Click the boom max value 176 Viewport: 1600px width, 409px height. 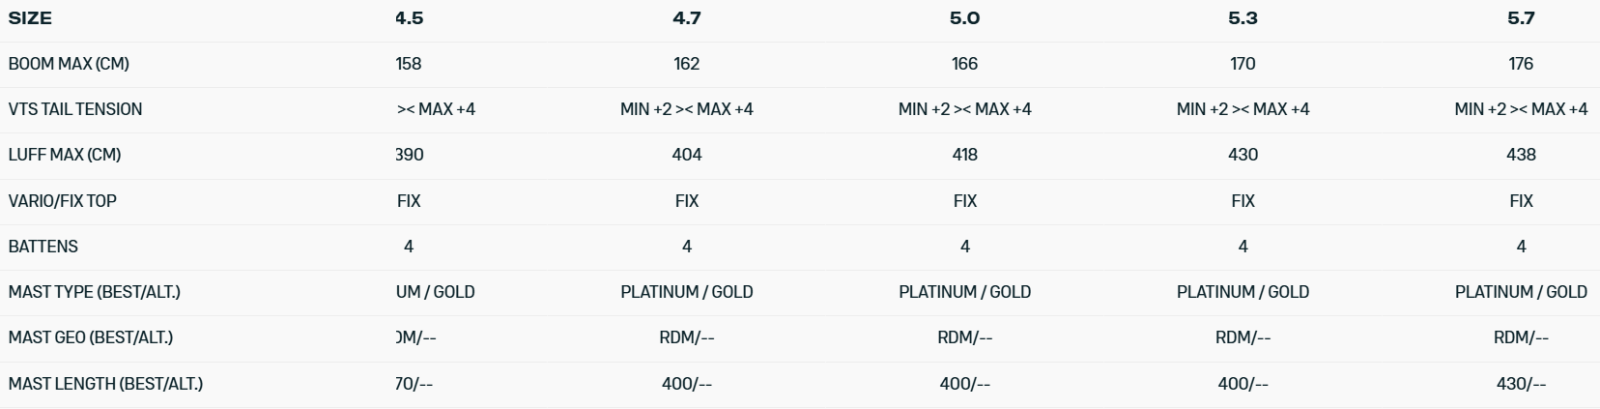[x=1520, y=64]
